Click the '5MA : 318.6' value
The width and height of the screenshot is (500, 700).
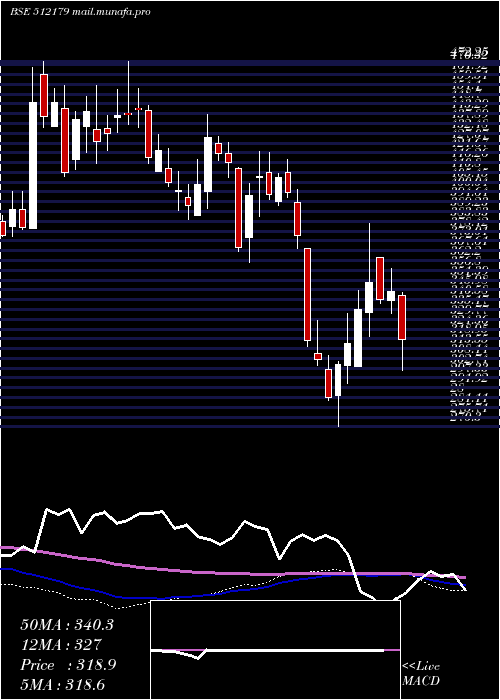[x=65, y=685]
